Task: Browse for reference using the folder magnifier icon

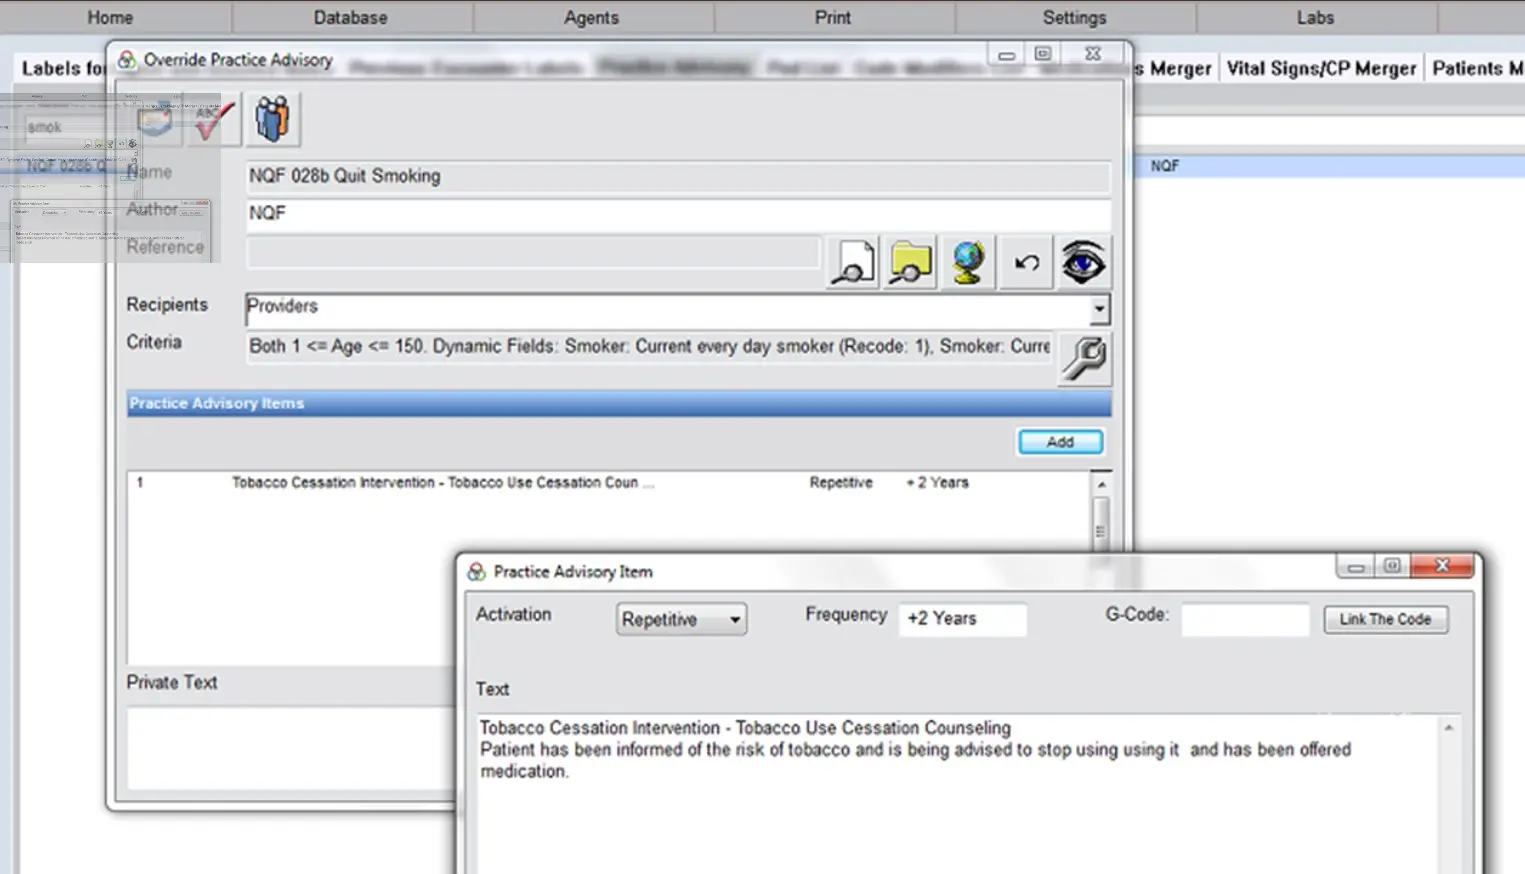Action: pos(909,262)
